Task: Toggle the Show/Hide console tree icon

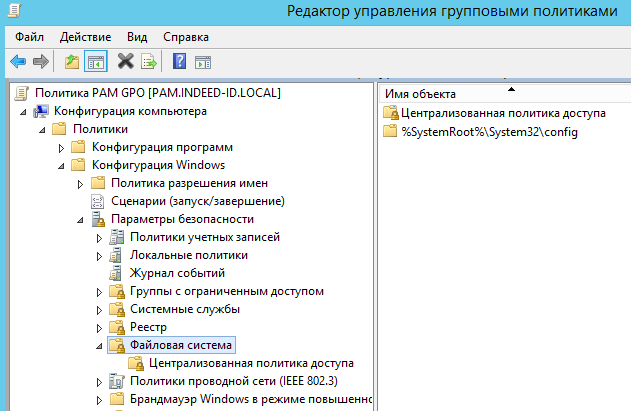Action: coord(96,62)
